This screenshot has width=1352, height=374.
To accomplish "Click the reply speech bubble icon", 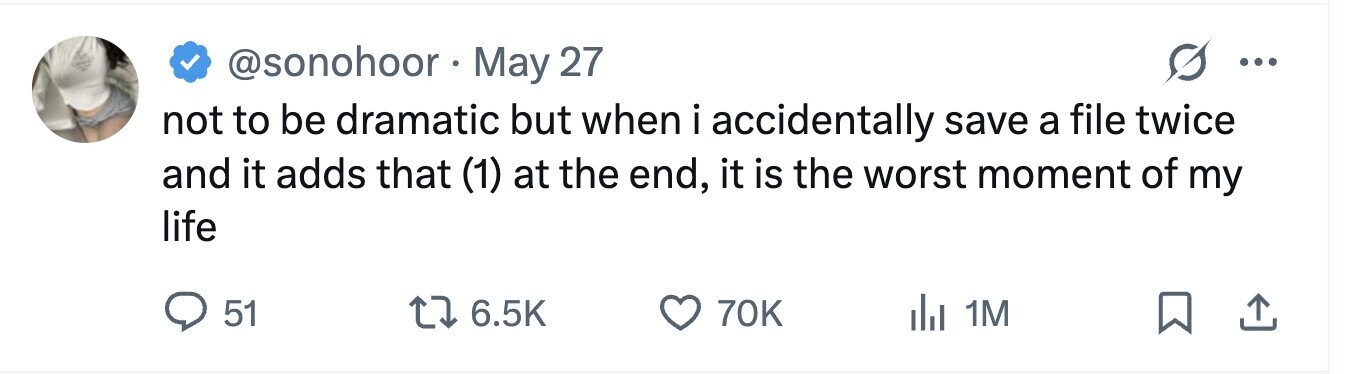I will [186, 314].
